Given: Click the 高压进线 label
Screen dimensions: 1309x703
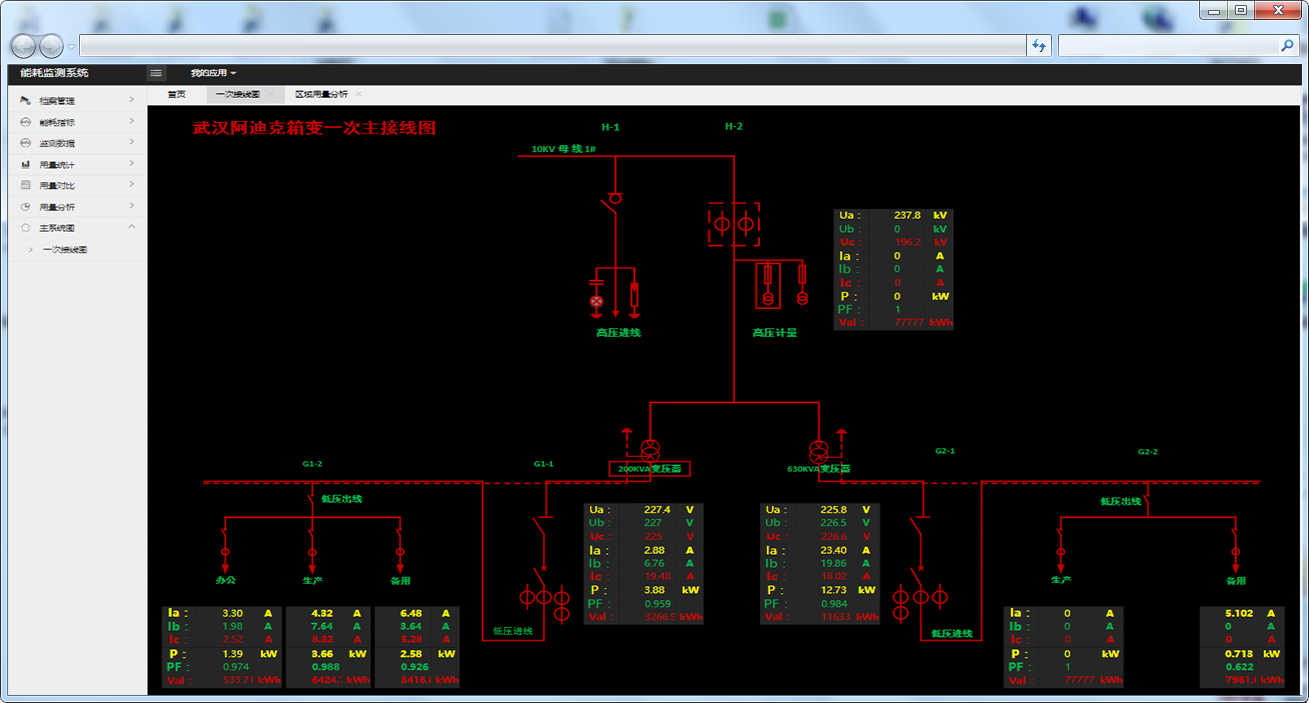Looking at the screenshot, I should click(x=618, y=333).
